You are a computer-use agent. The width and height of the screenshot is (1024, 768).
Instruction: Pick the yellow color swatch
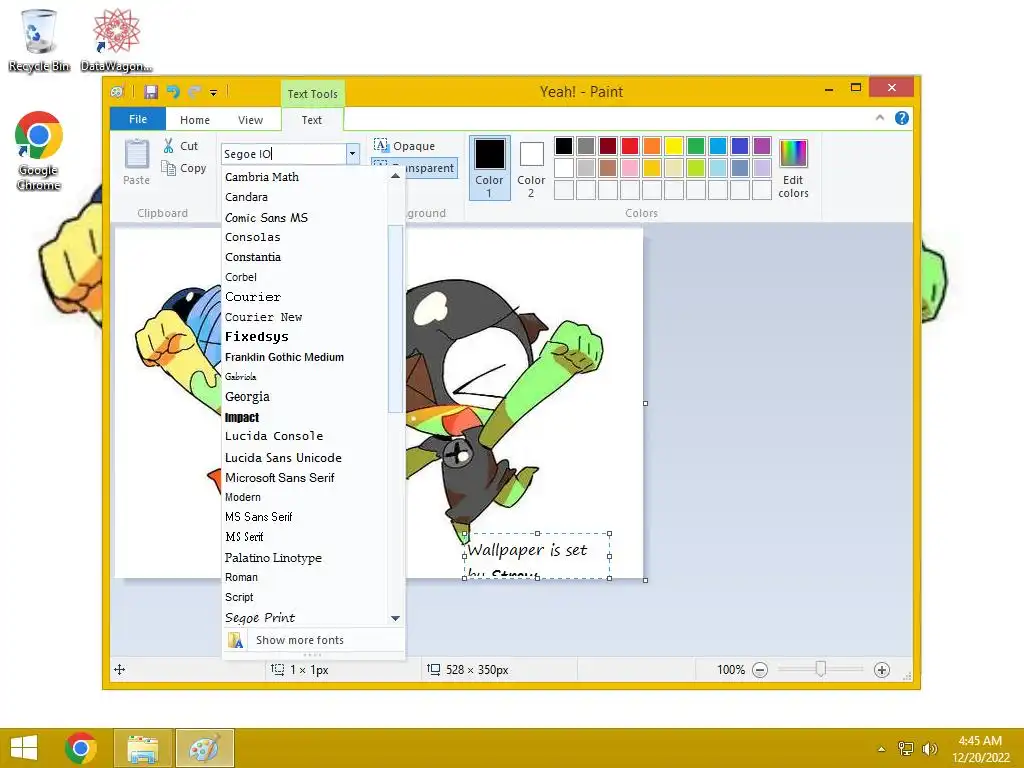674,146
